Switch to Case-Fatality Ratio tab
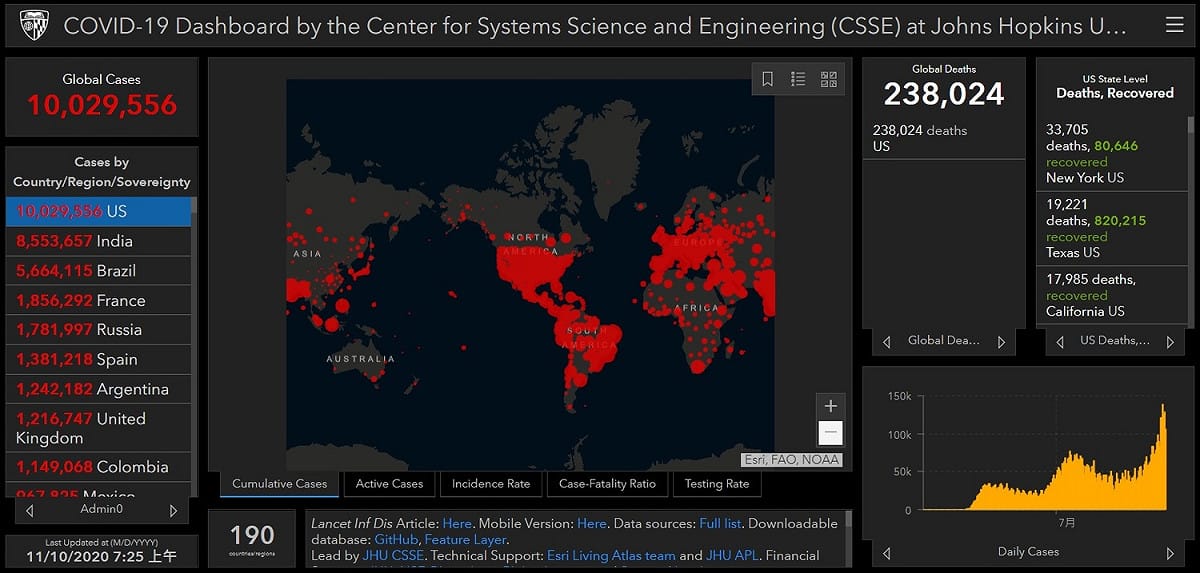1200x573 pixels. tap(607, 484)
